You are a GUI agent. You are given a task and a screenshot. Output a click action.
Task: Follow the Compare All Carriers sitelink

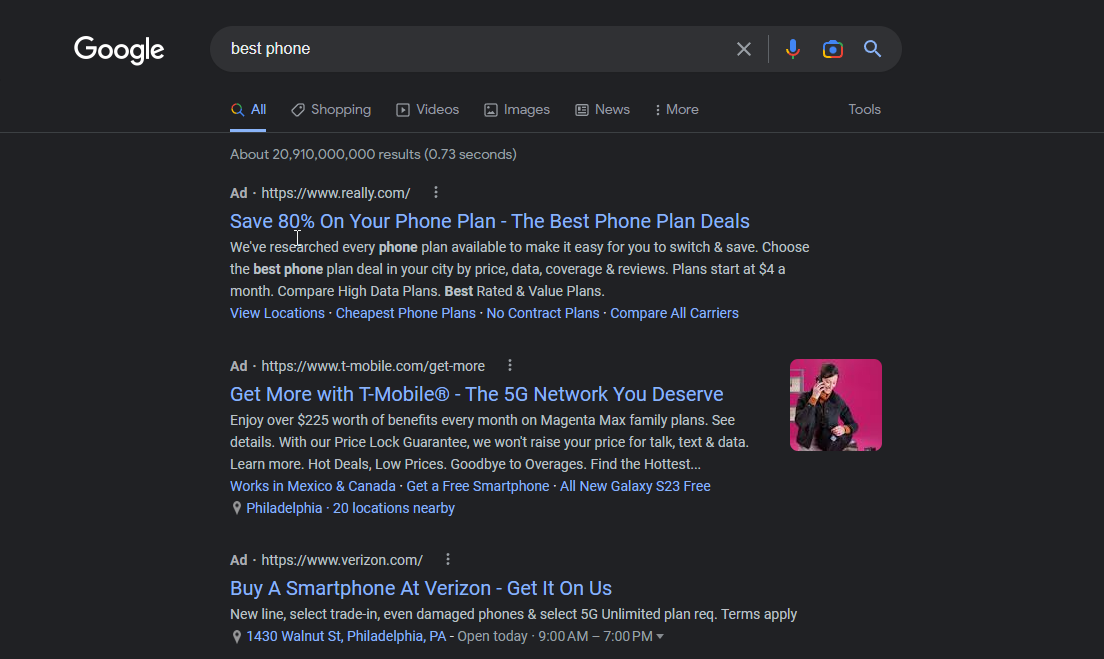coord(675,313)
